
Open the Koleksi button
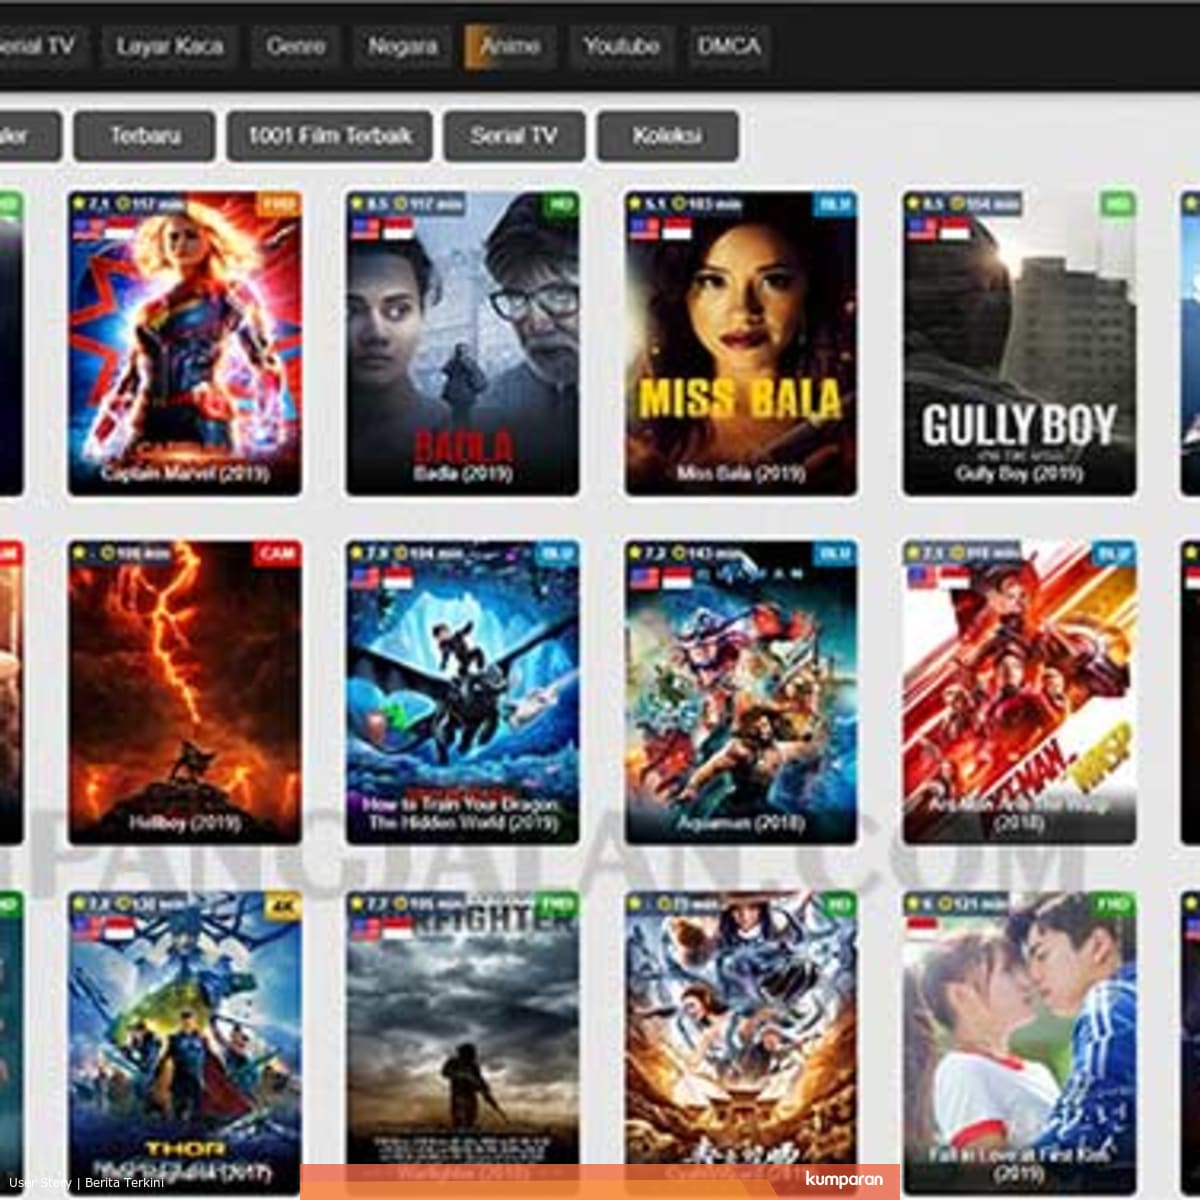point(668,135)
